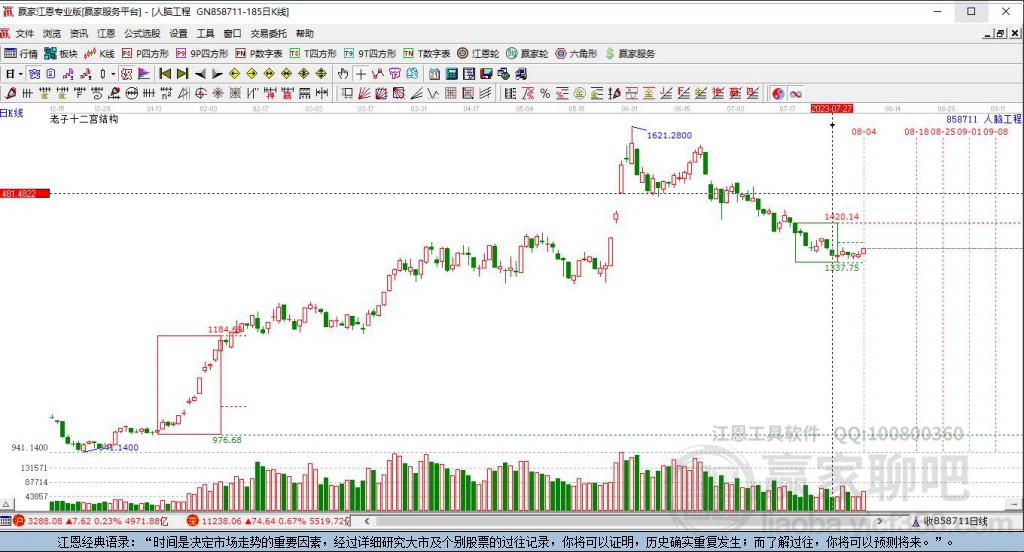
Task: Open the 江恩 menu
Action: pyautogui.click(x=106, y=33)
